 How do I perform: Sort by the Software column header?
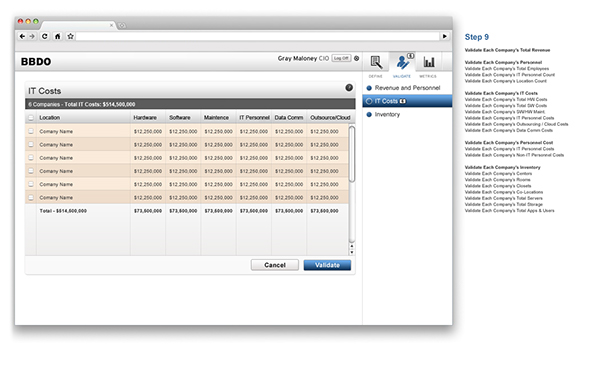180,117
